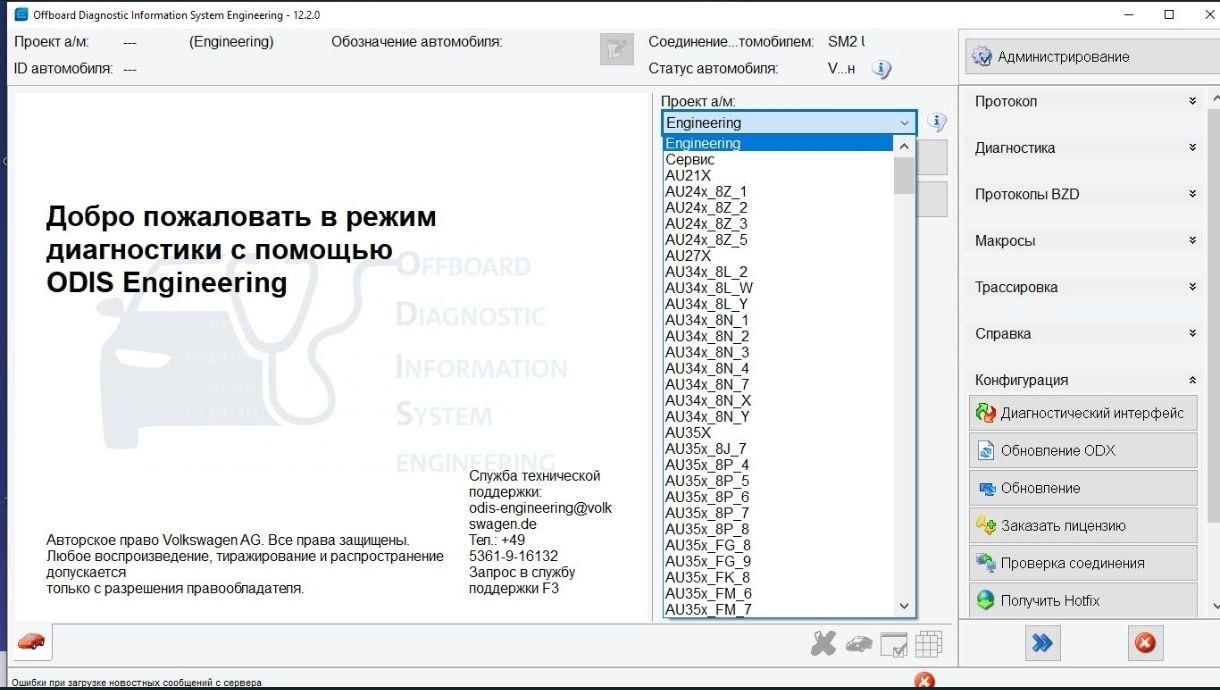Screen dimensions: 1220x690
Task: Click the gray car icon in bottom toolbar
Action: pos(858,644)
